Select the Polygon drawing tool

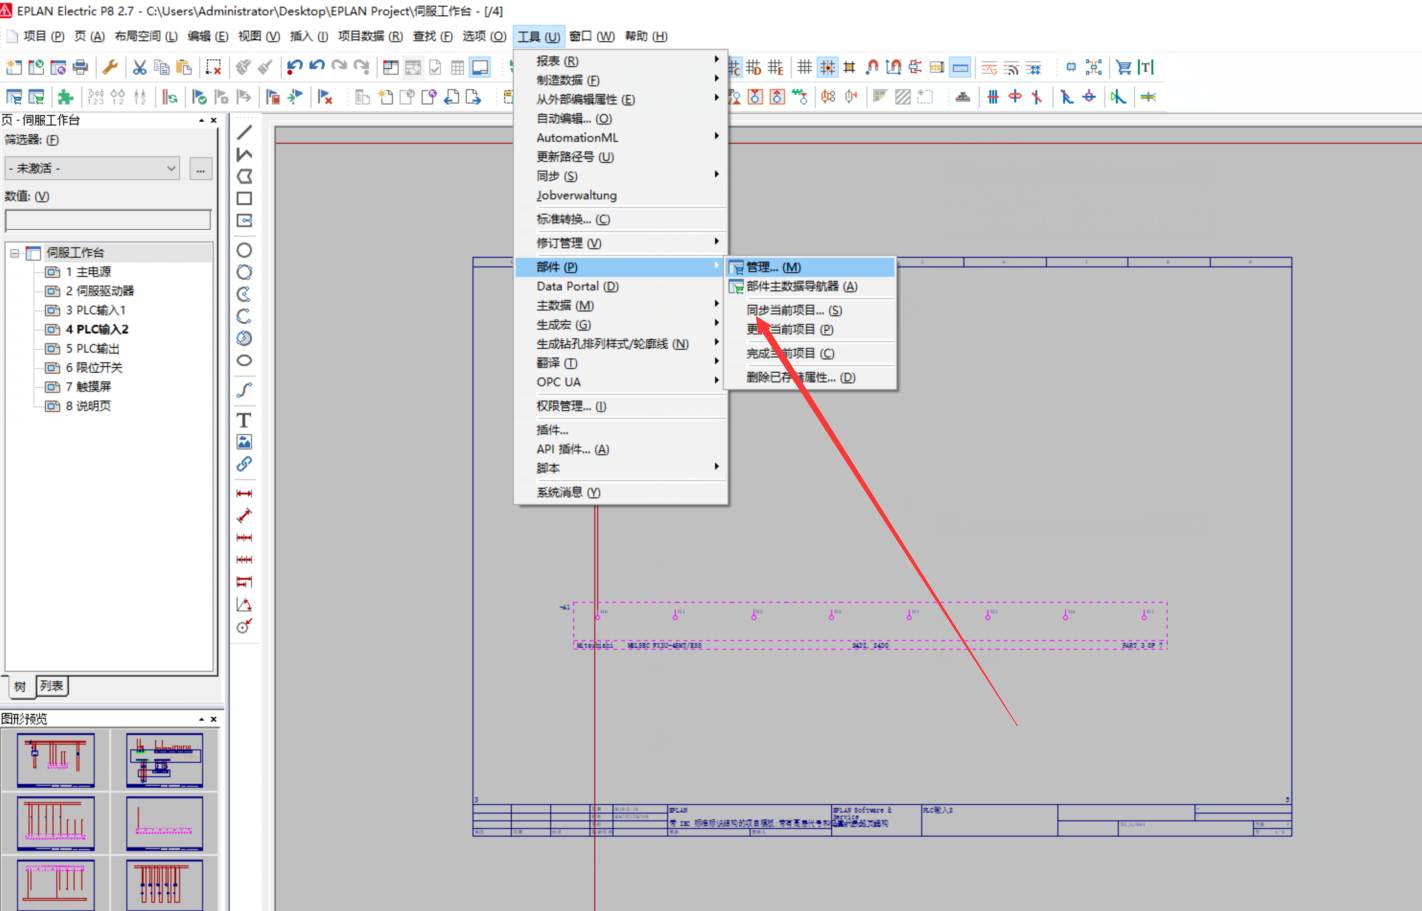click(x=244, y=176)
